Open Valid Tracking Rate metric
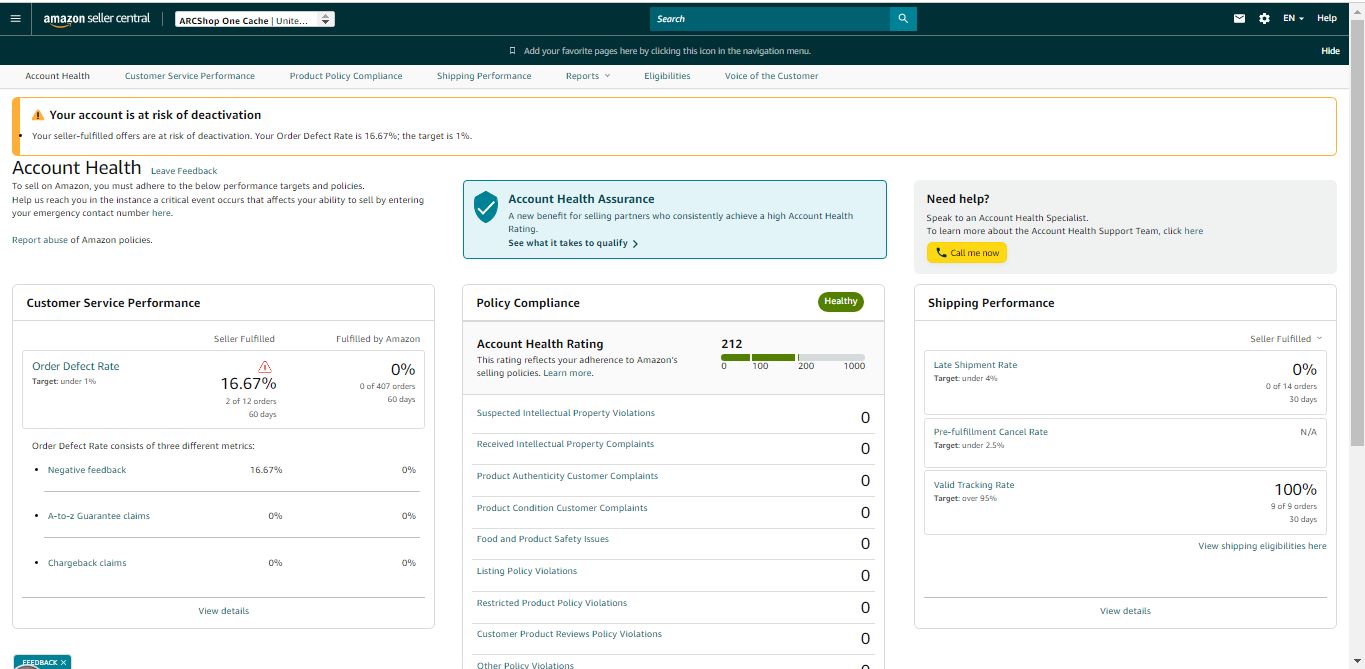Image resolution: width=1365 pixels, height=669 pixels. click(974, 485)
